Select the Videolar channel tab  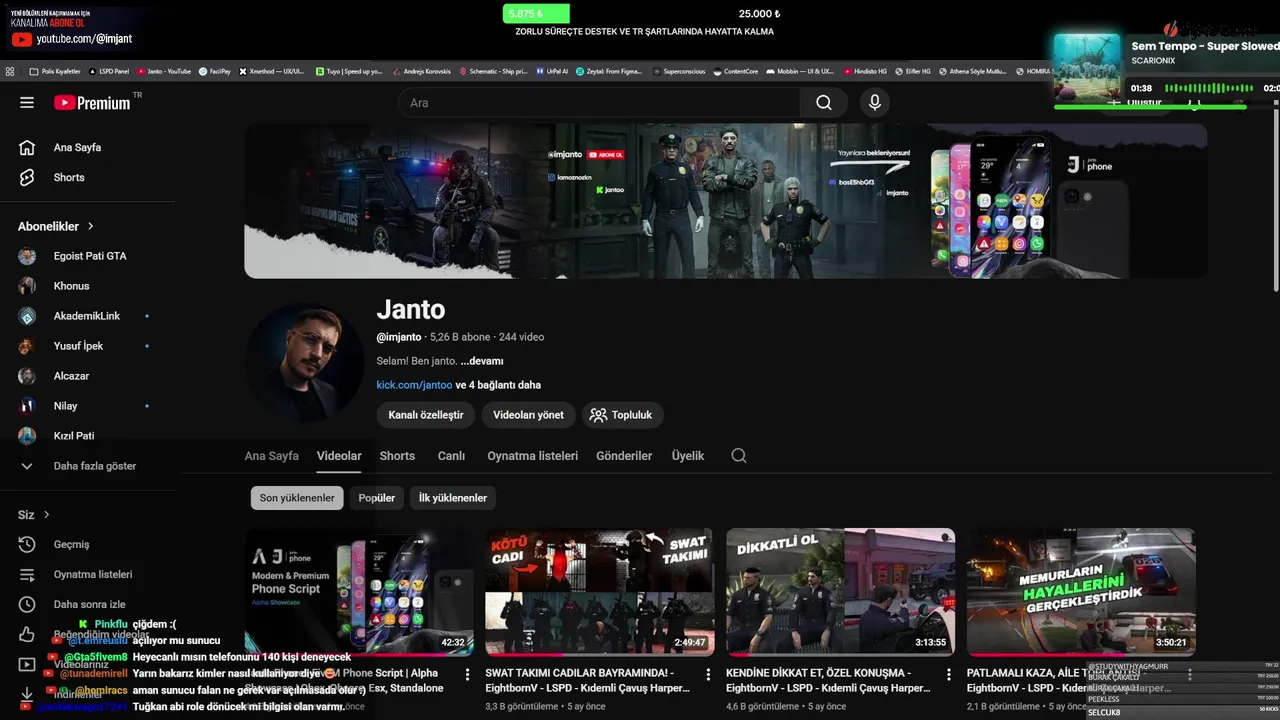(x=339, y=456)
